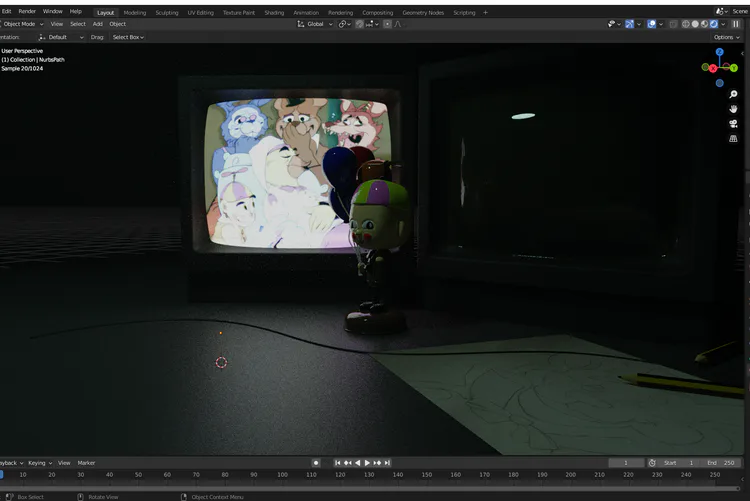
Task: Switch to the Geometry Nodes workspace tab
Action: 423,13
